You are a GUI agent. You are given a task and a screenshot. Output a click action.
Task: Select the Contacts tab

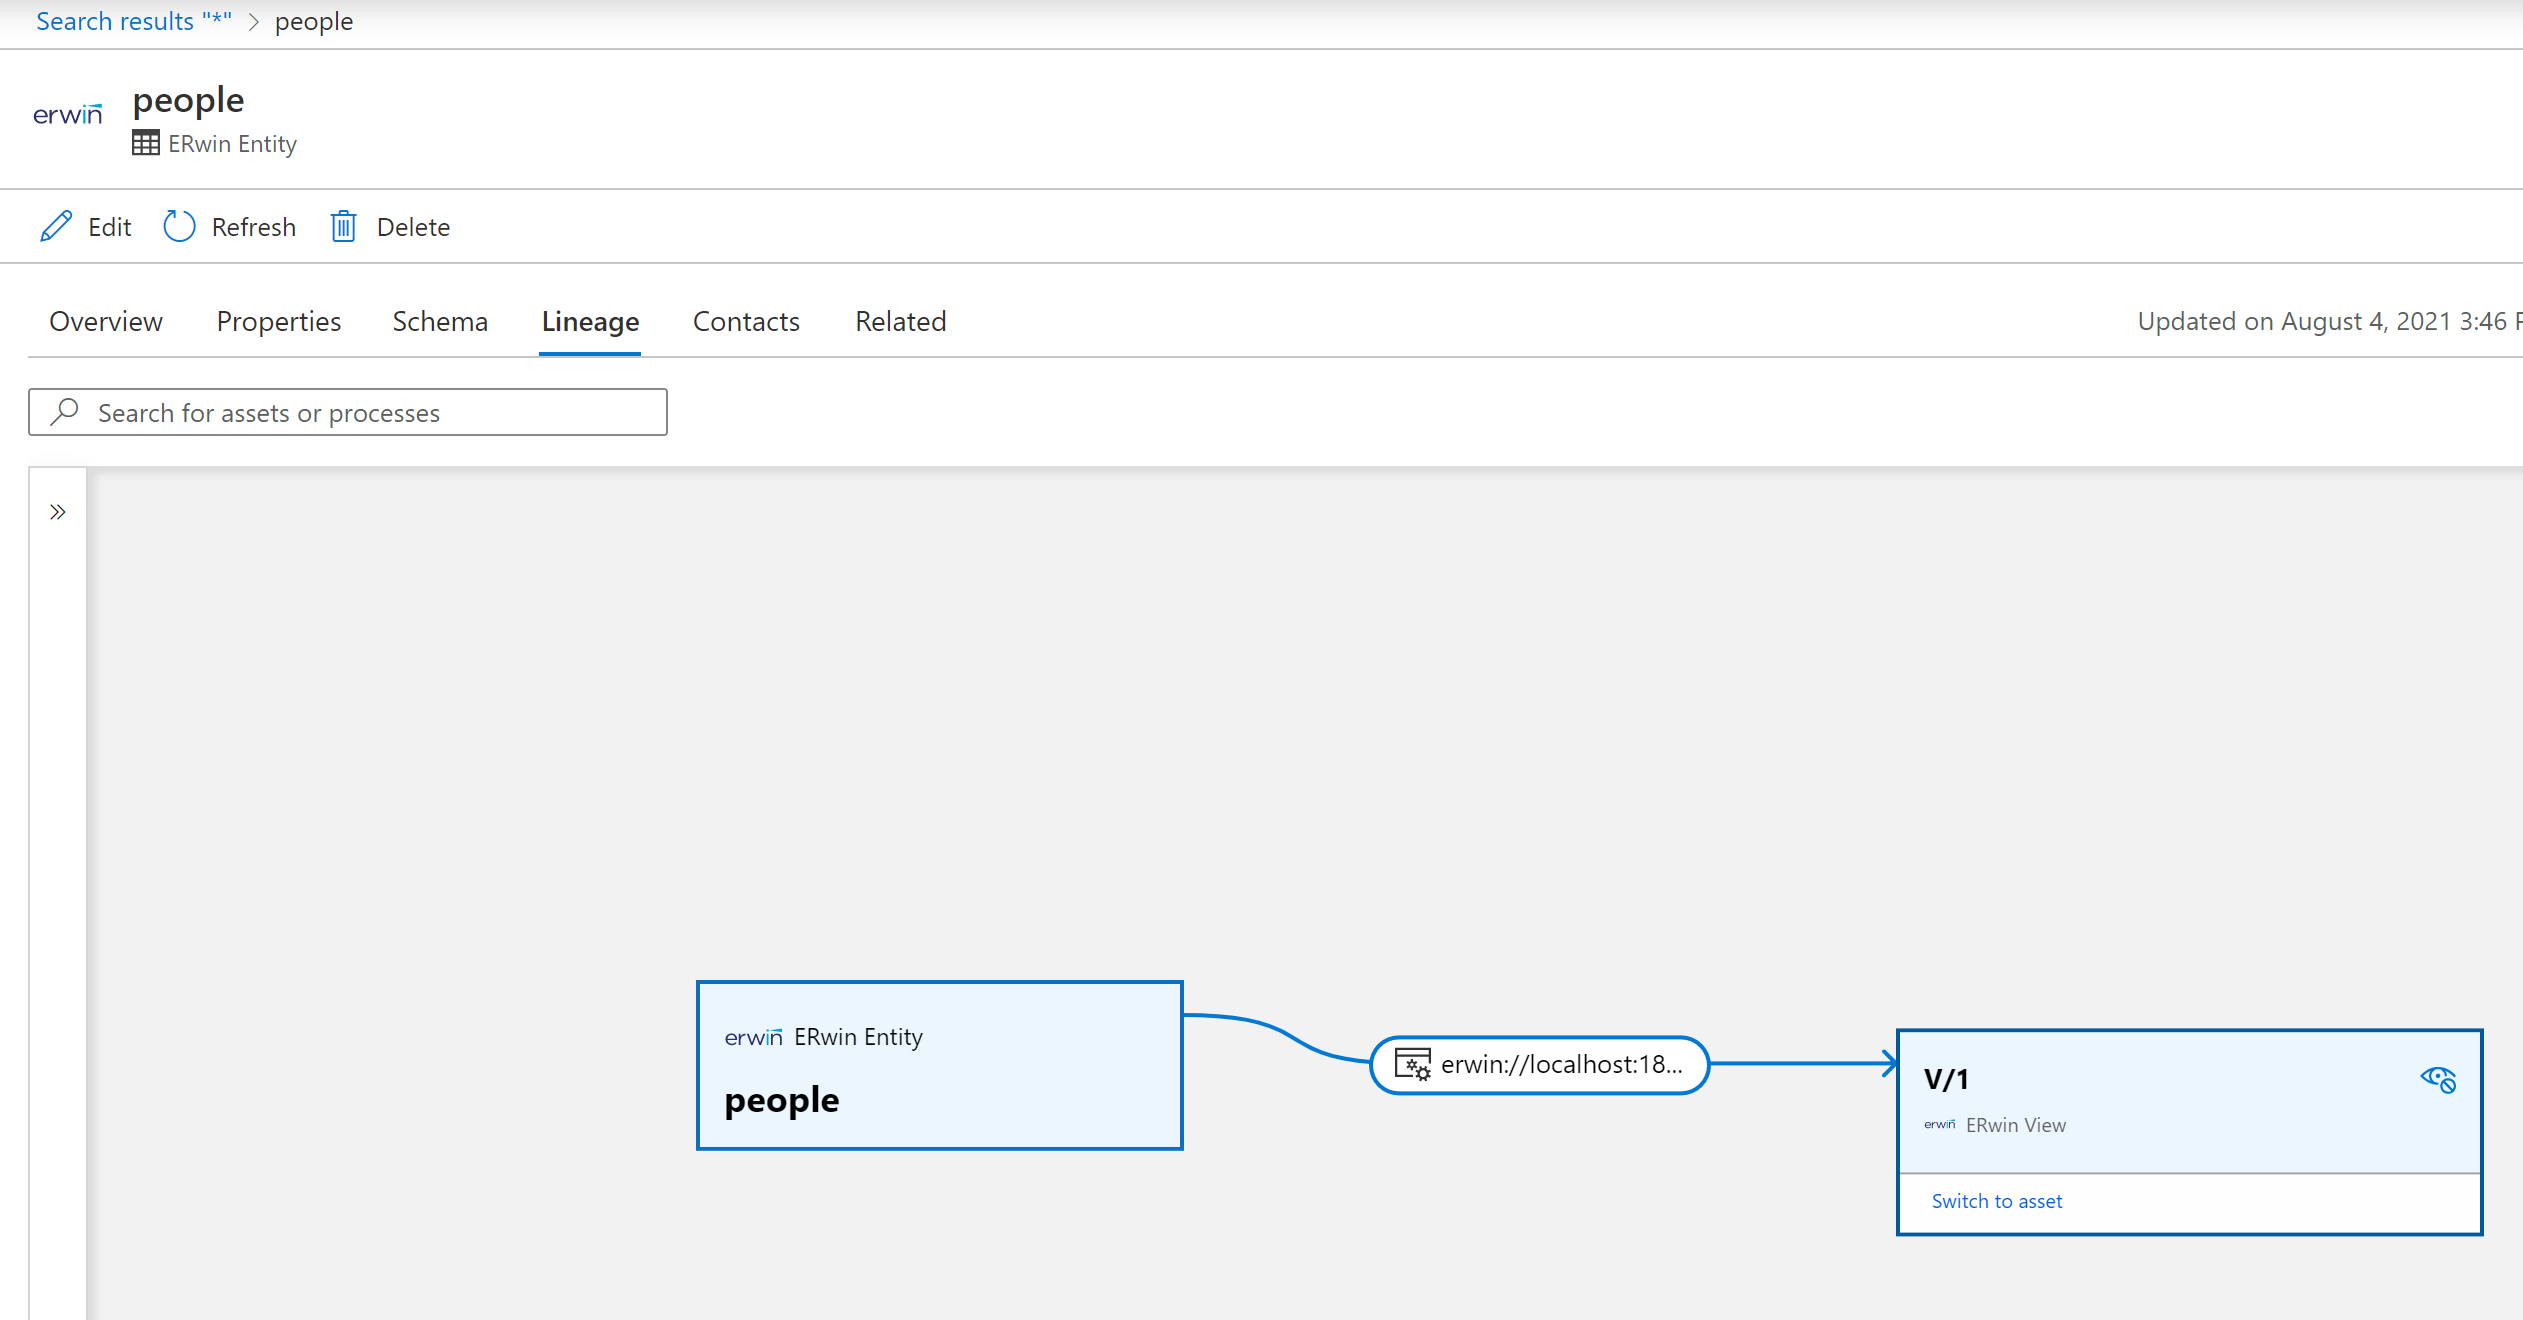click(744, 320)
